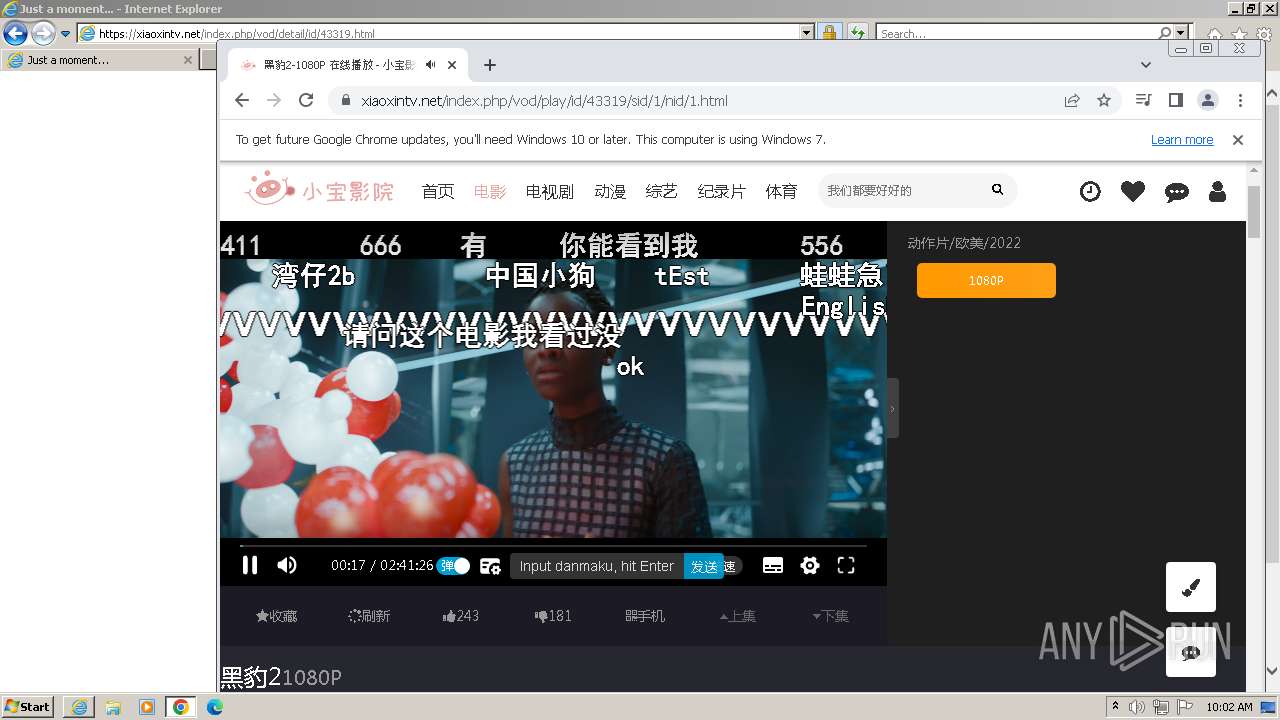Go back in Chrome
The width and height of the screenshot is (1280, 720).
tap(242, 100)
